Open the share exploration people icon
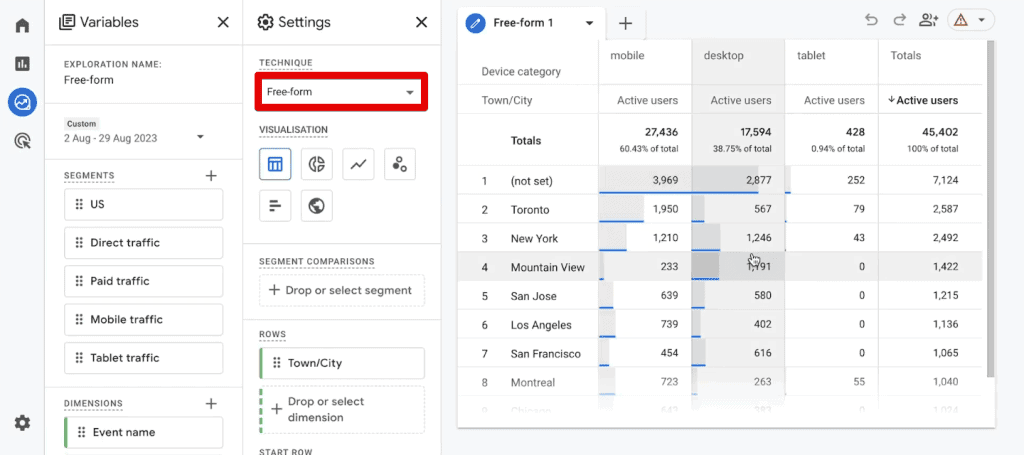1024x455 pixels. (x=928, y=20)
